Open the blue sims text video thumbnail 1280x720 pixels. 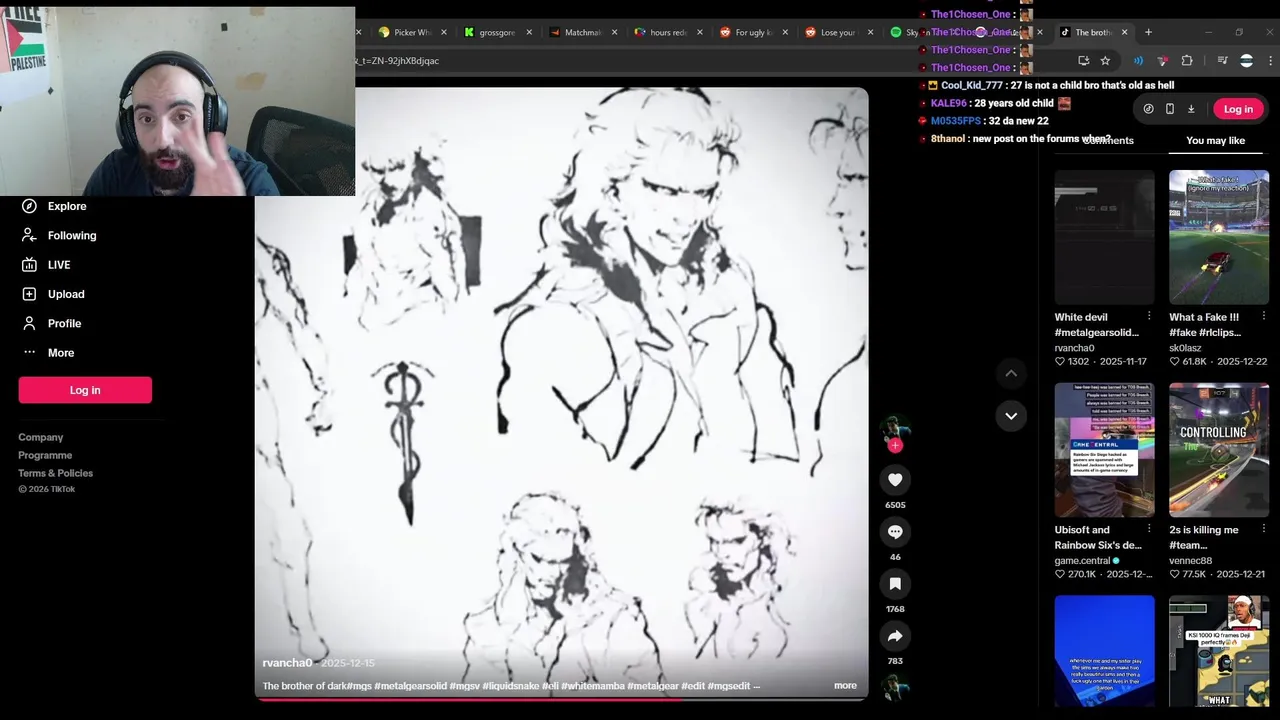[1104, 651]
